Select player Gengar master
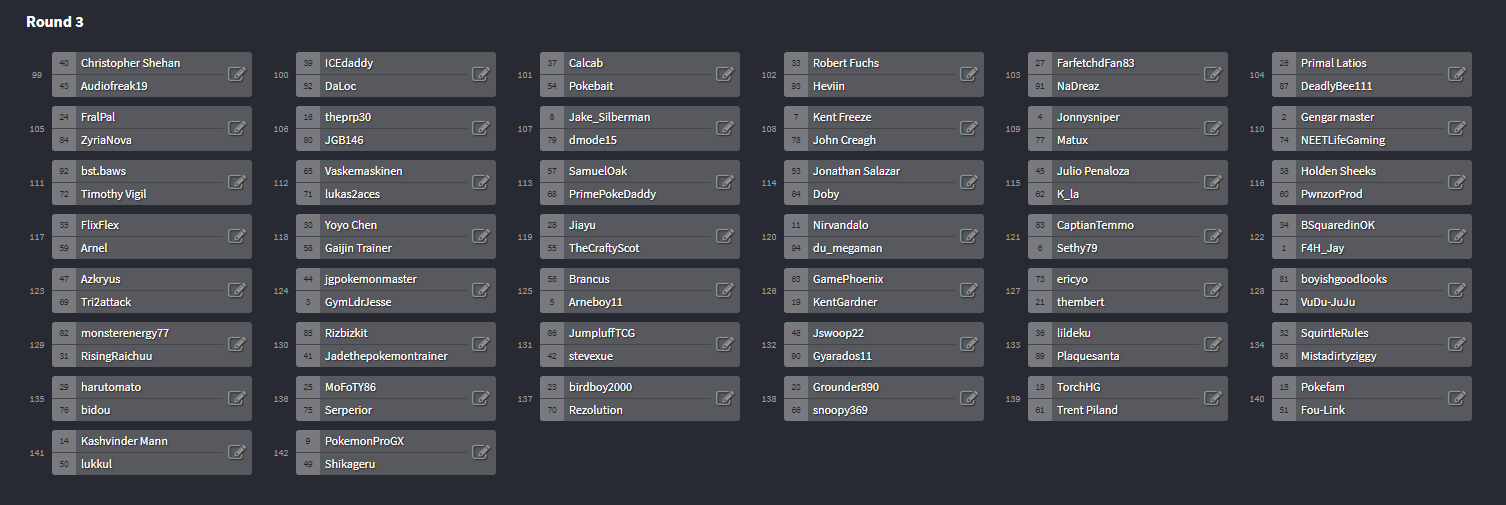The height and width of the screenshot is (505, 1506). [x=1337, y=117]
